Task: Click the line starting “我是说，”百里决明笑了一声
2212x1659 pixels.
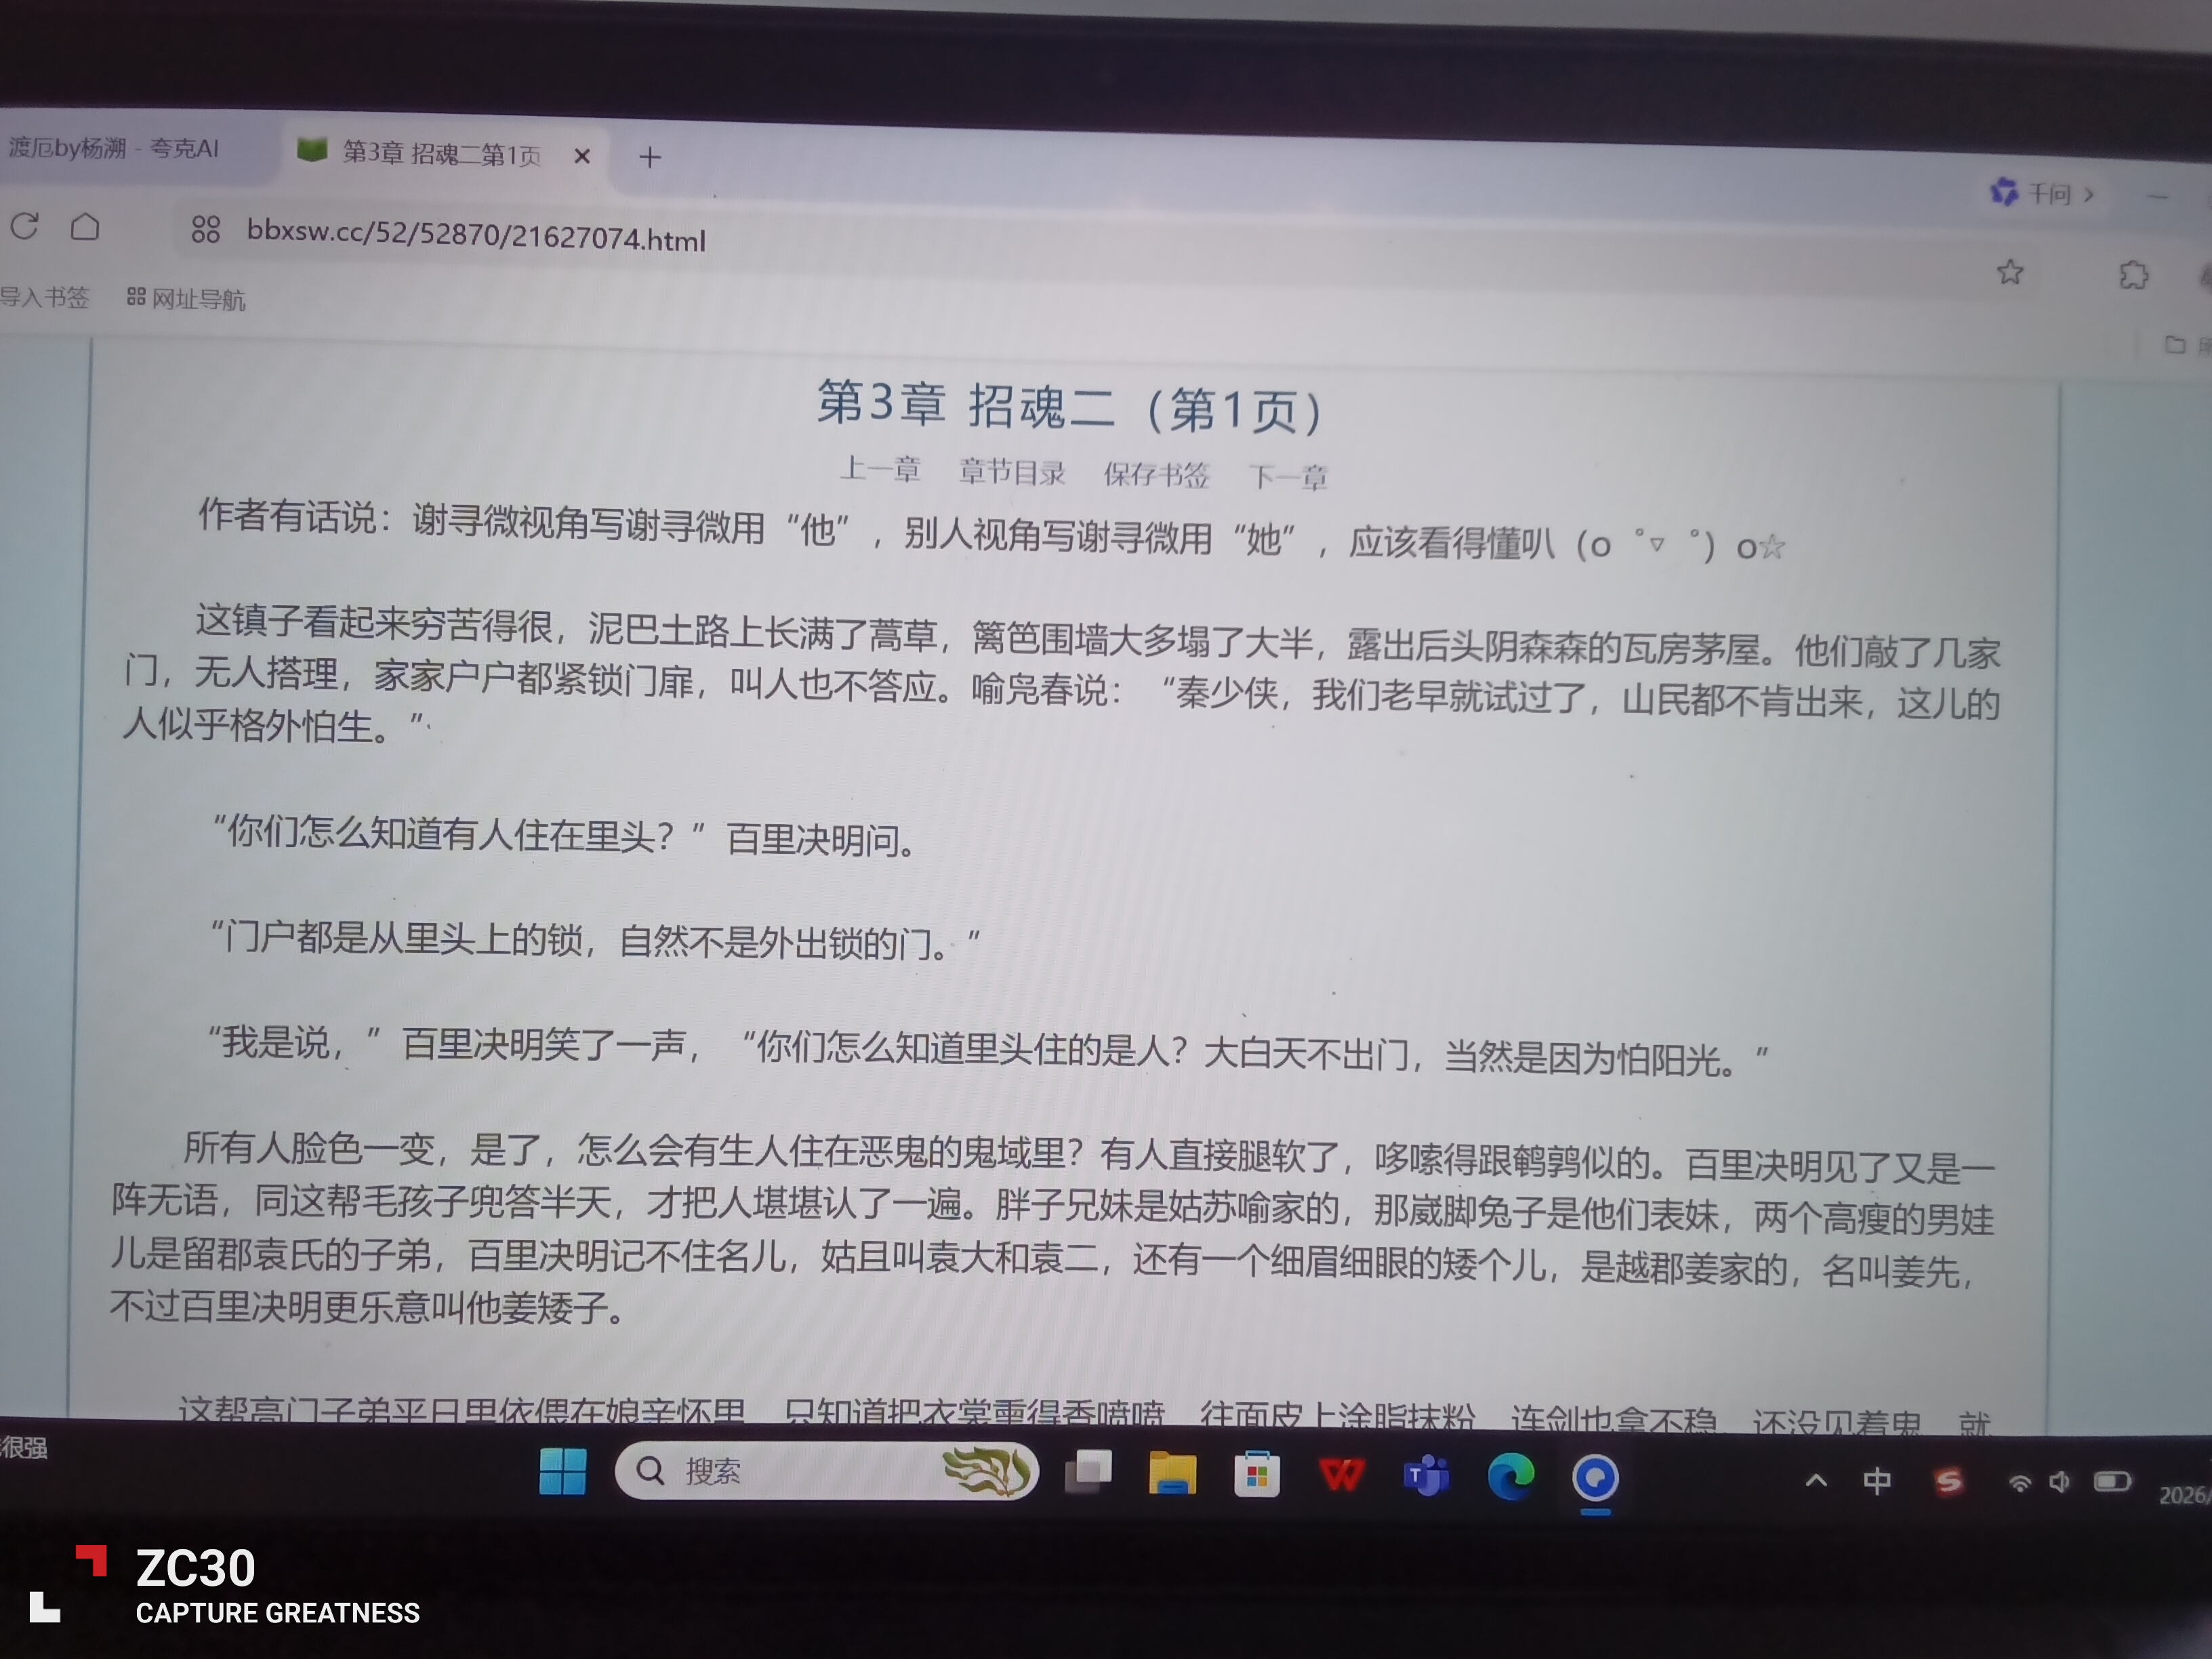Action: click(988, 1050)
